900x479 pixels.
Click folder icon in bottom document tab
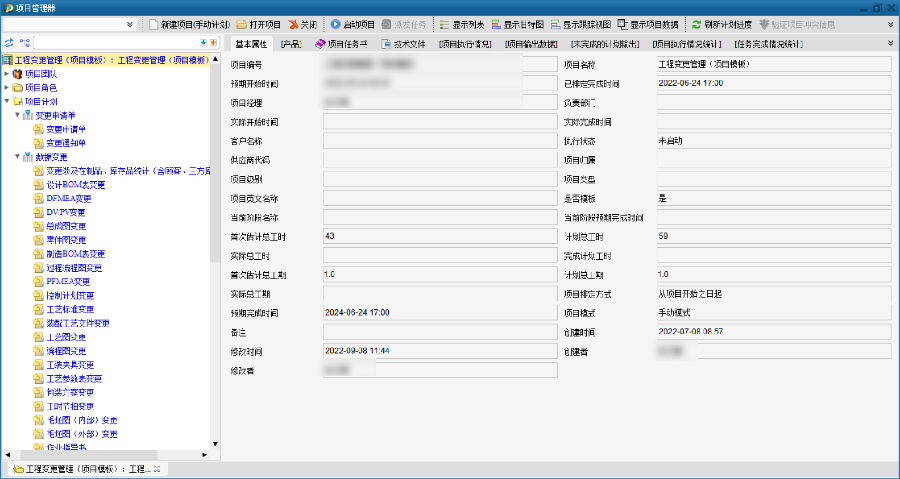pyautogui.click(x=18, y=469)
